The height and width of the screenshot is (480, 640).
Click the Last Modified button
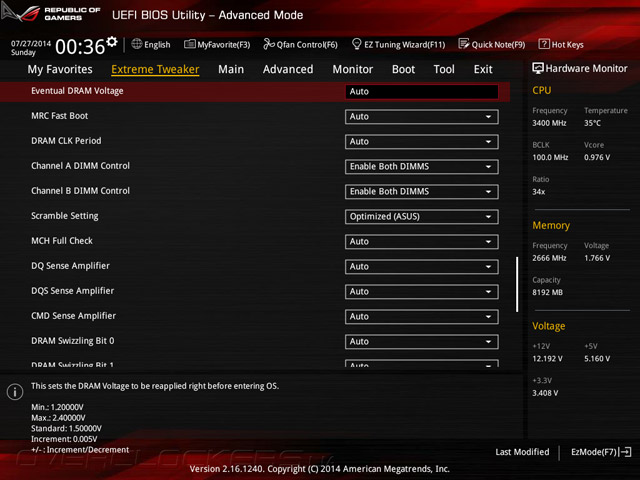tap(522, 452)
